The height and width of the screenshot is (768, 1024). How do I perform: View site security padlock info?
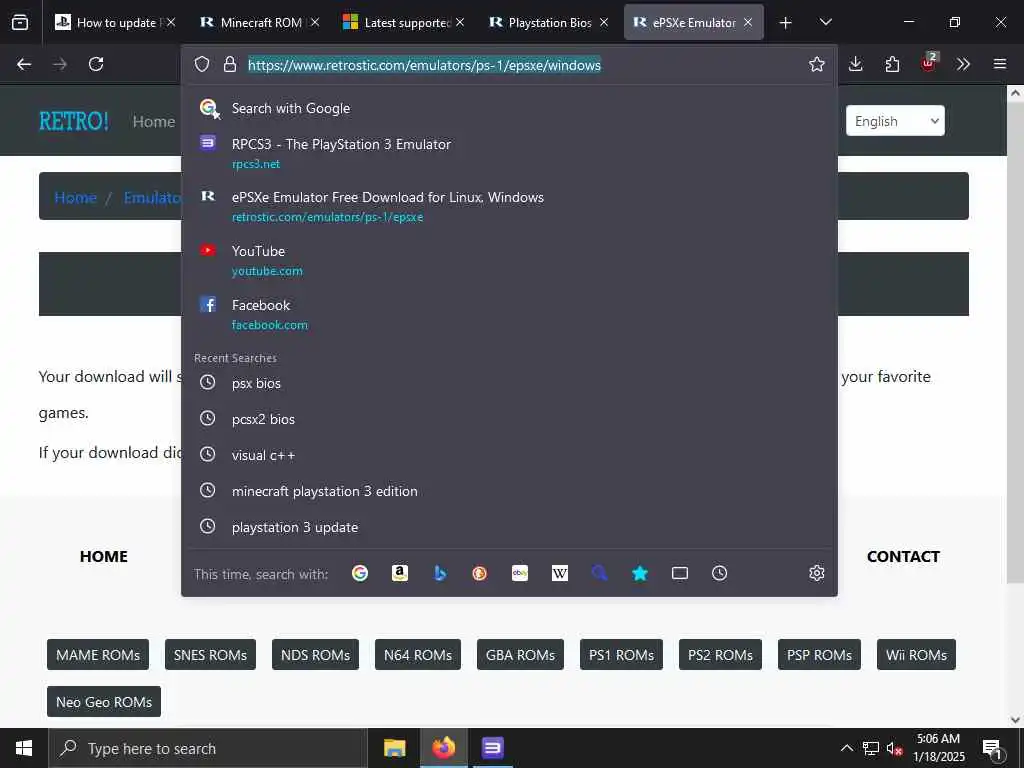click(x=229, y=64)
